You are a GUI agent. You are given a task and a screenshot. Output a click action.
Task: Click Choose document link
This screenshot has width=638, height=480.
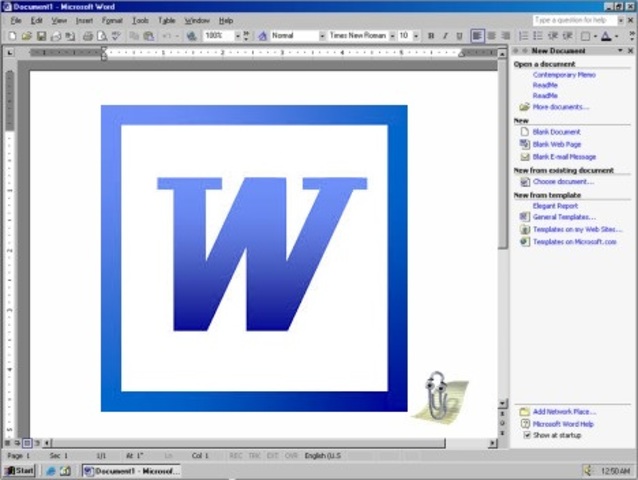[563, 182]
